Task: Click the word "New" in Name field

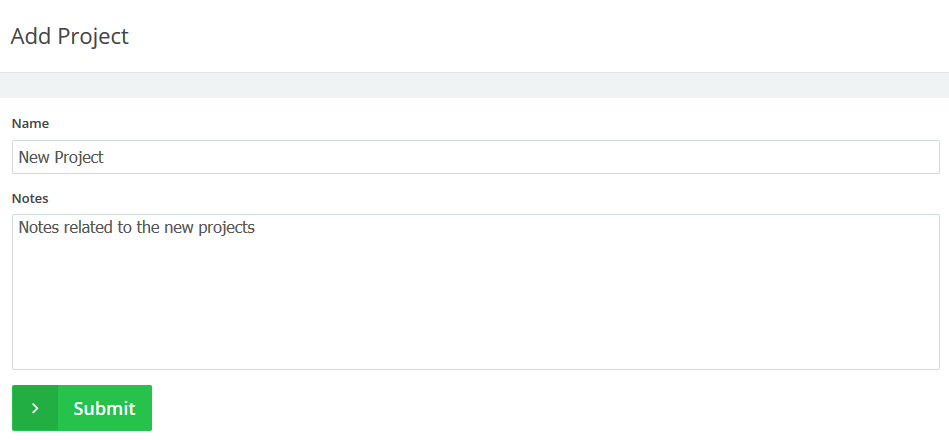Action: coord(34,157)
